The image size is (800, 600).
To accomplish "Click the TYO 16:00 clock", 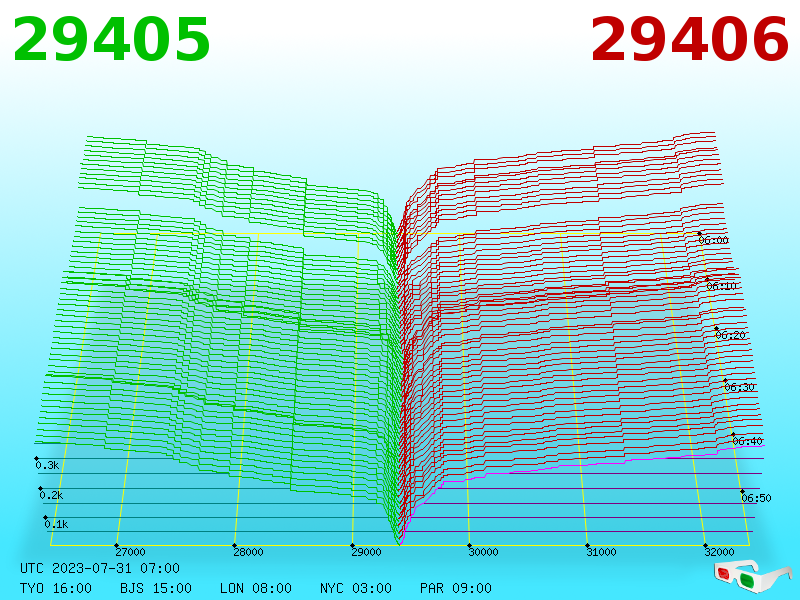I will pyautogui.click(x=56, y=588).
